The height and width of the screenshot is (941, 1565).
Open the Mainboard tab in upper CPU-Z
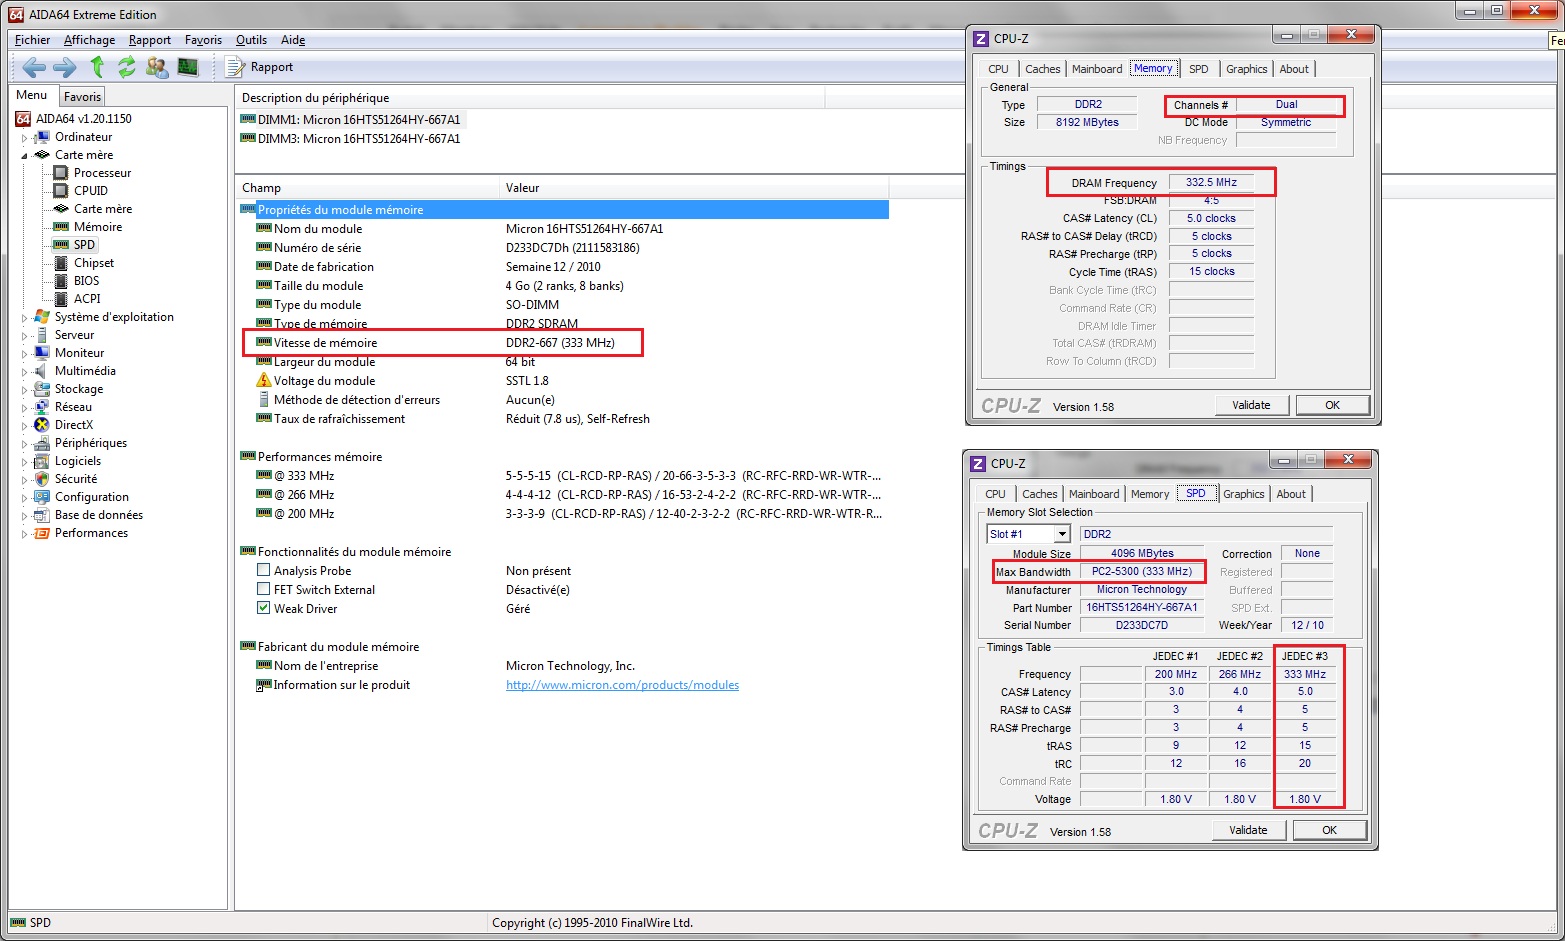click(1096, 69)
